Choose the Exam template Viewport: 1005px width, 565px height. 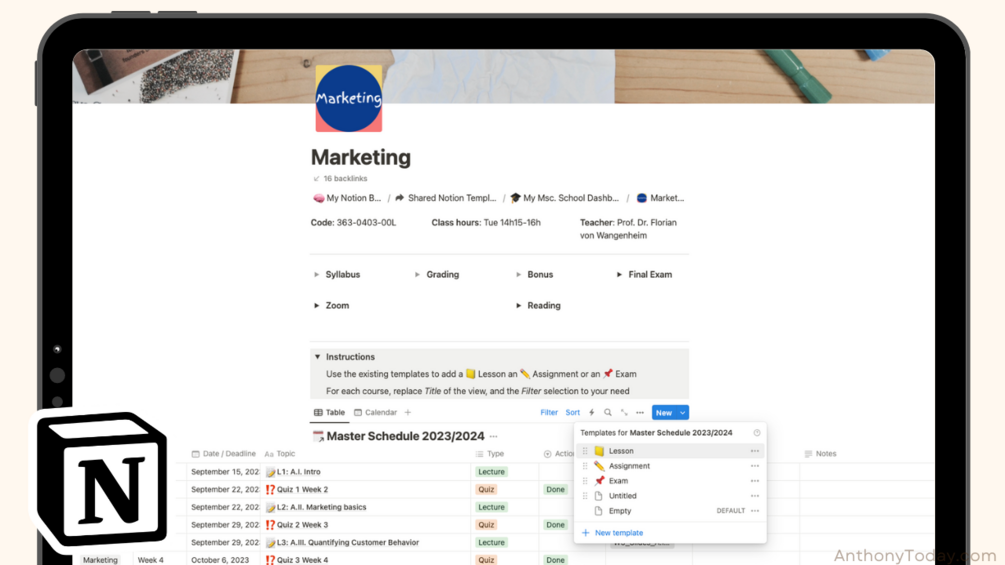click(x=670, y=480)
